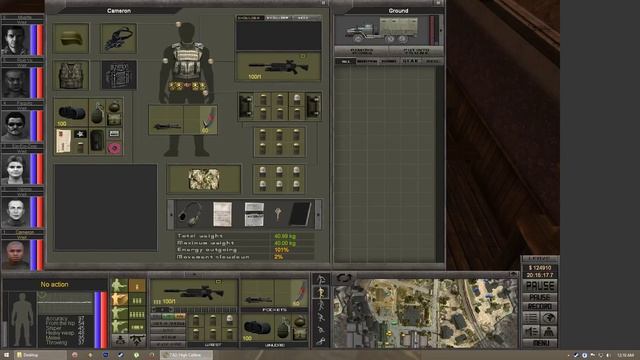Switch to the GEAR tab in Ground panel
The image size is (640, 360).
[410, 61]
